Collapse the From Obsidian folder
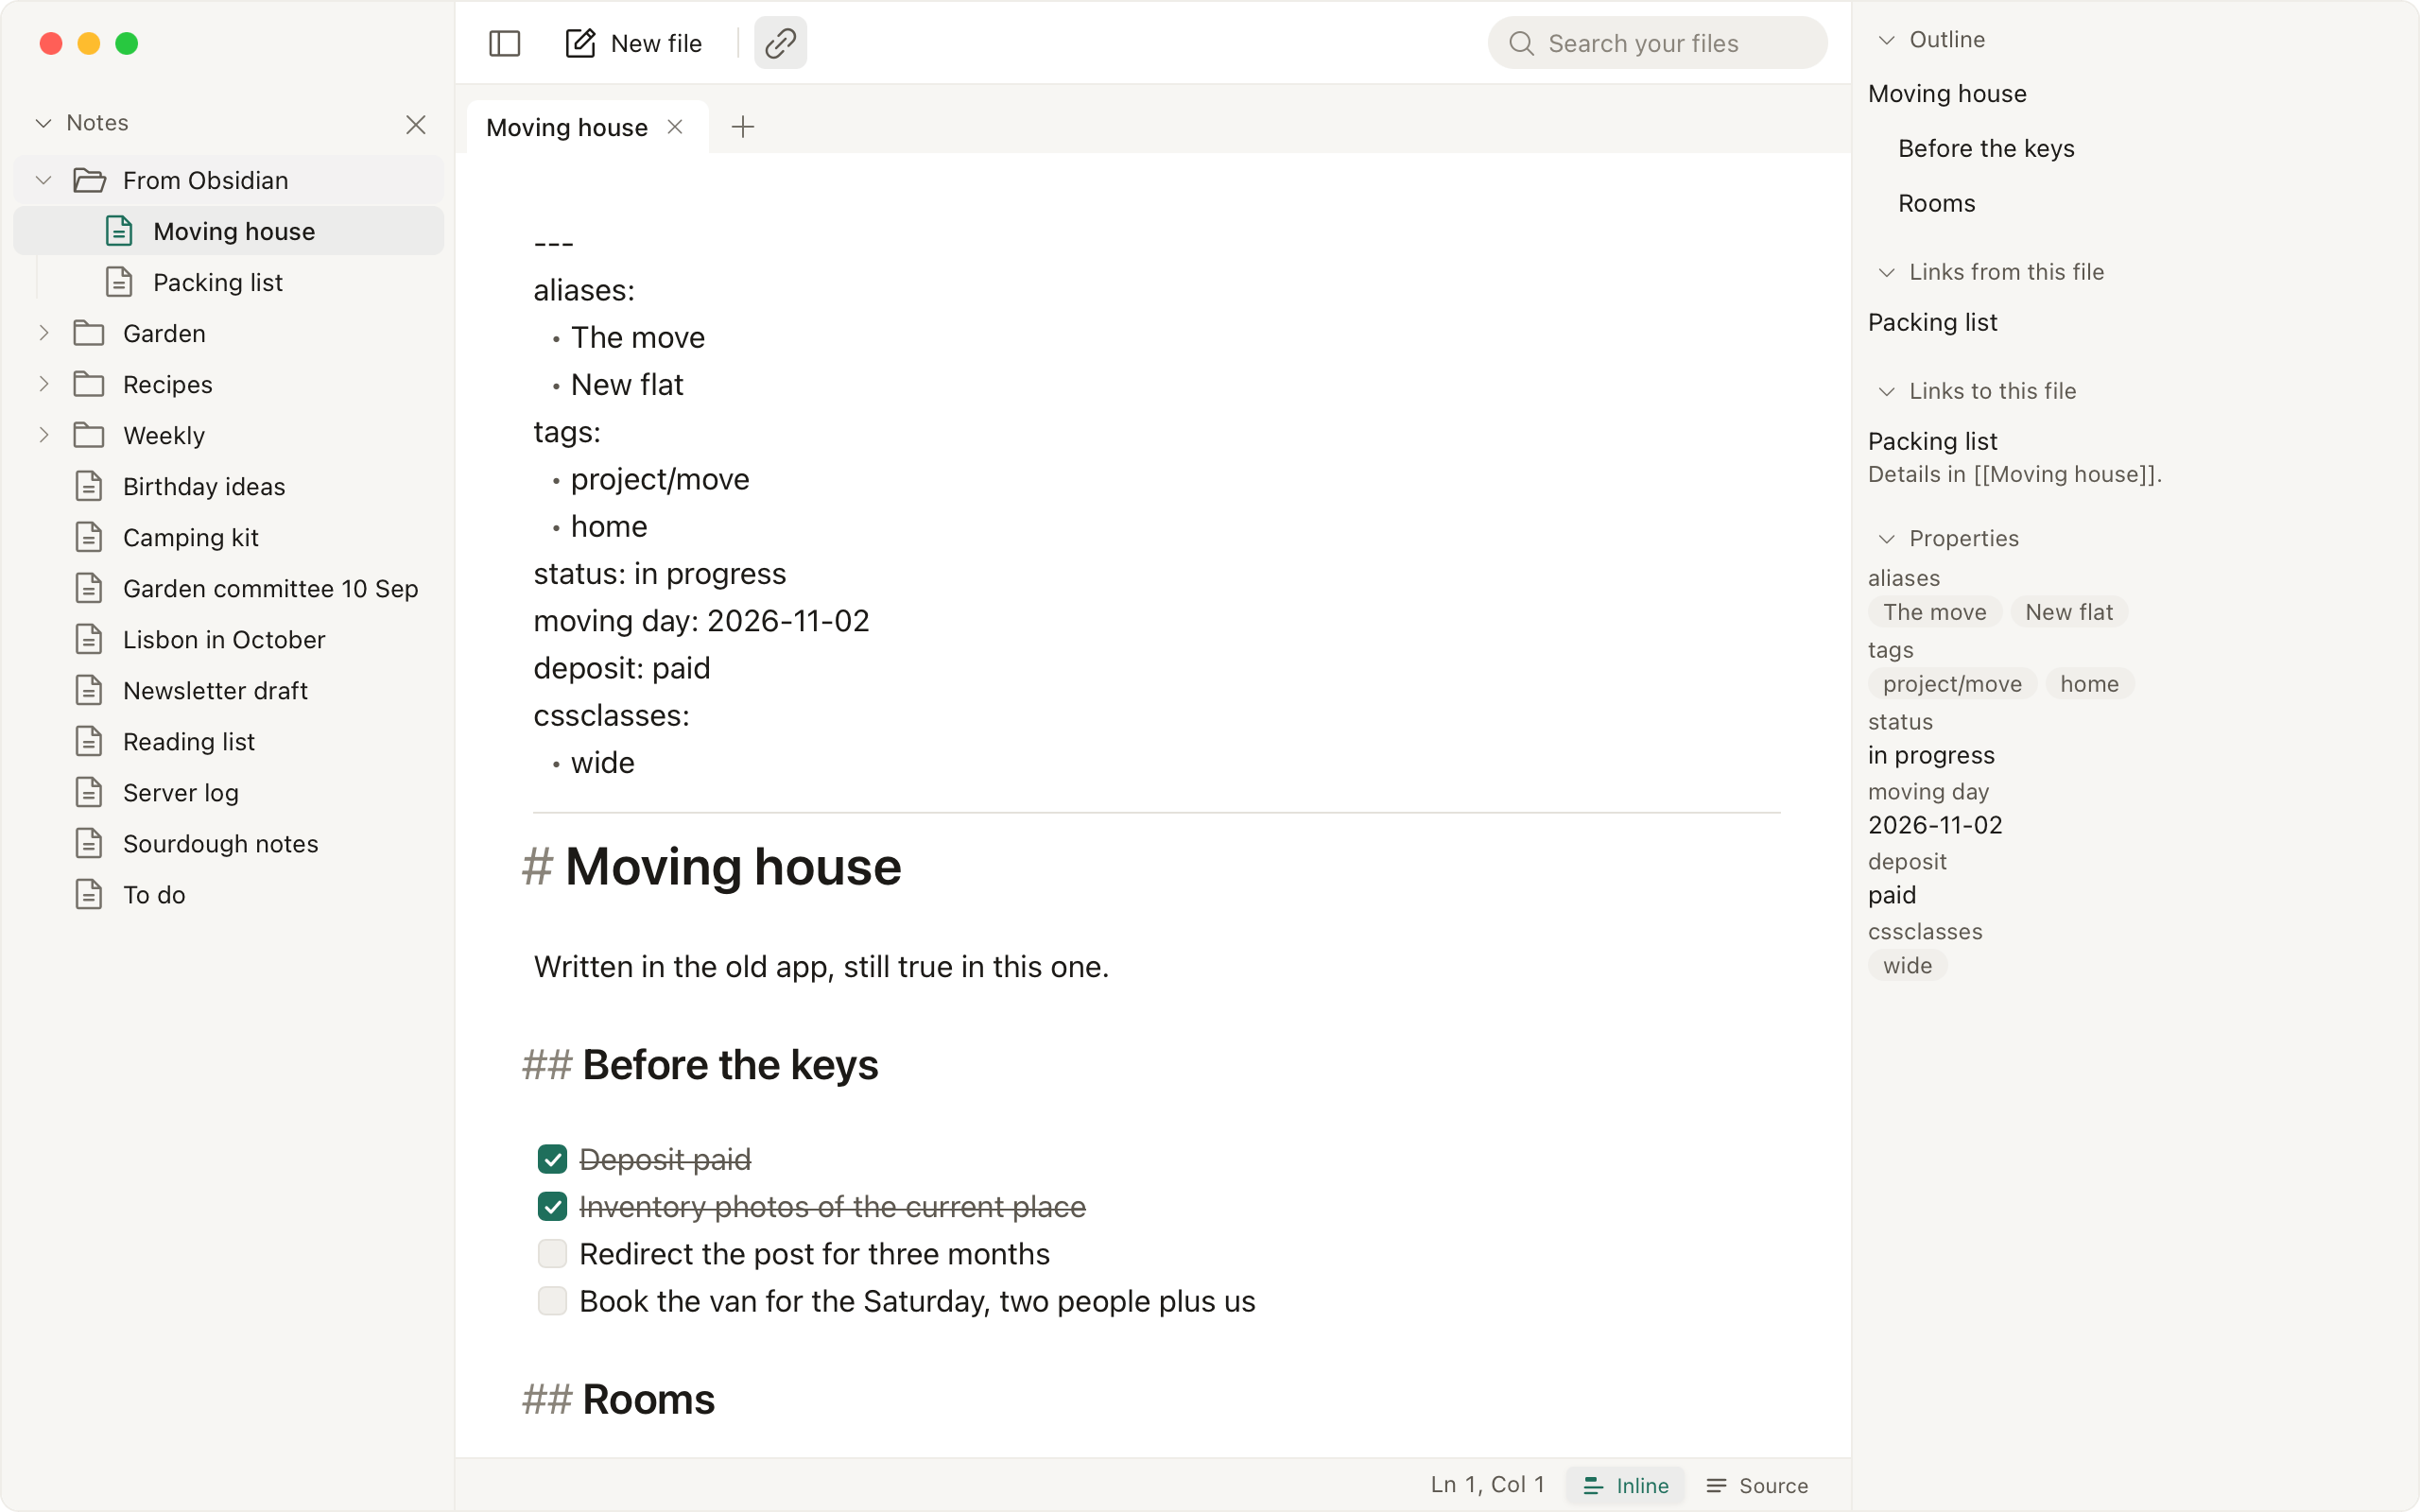2420x1512 pixels. 43,180
